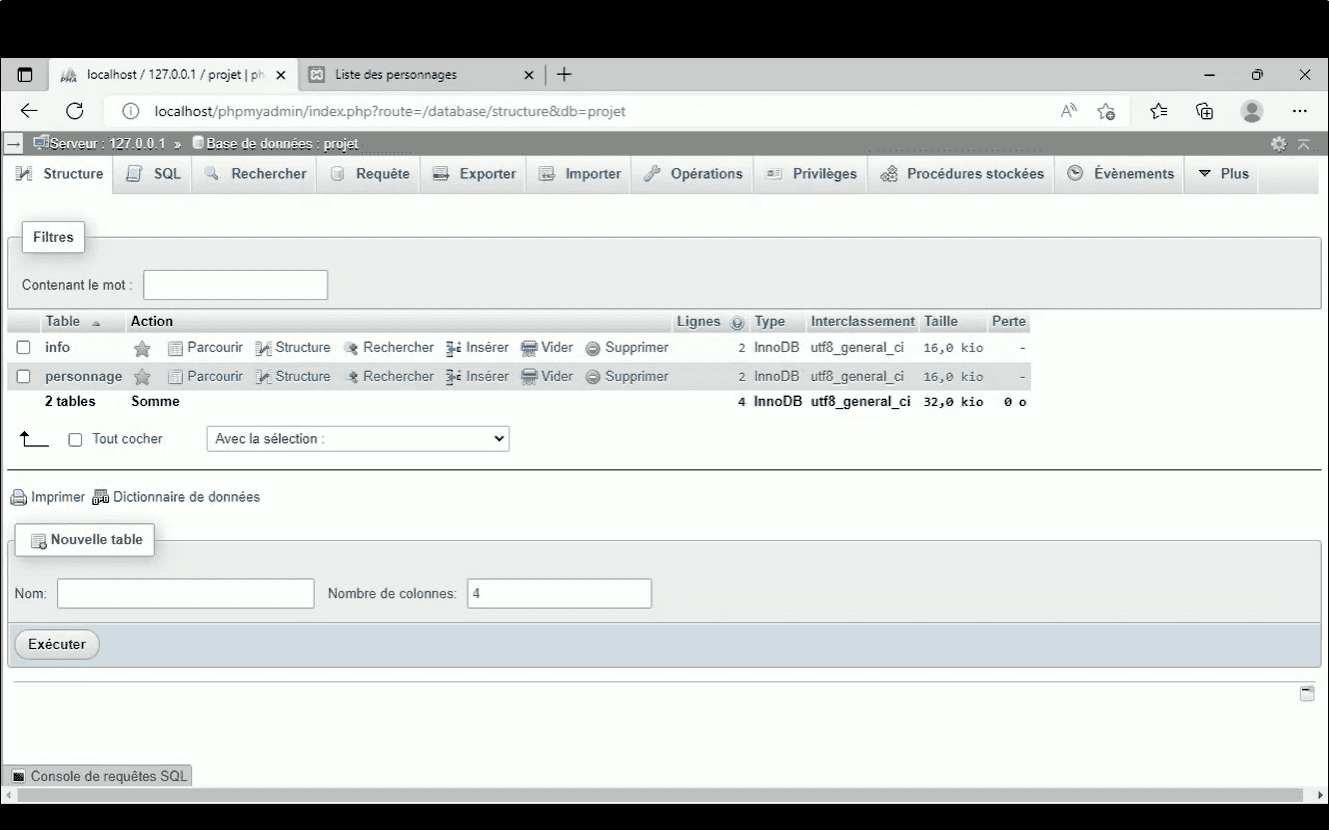Switch to the SQL tab

coord(152,173)
